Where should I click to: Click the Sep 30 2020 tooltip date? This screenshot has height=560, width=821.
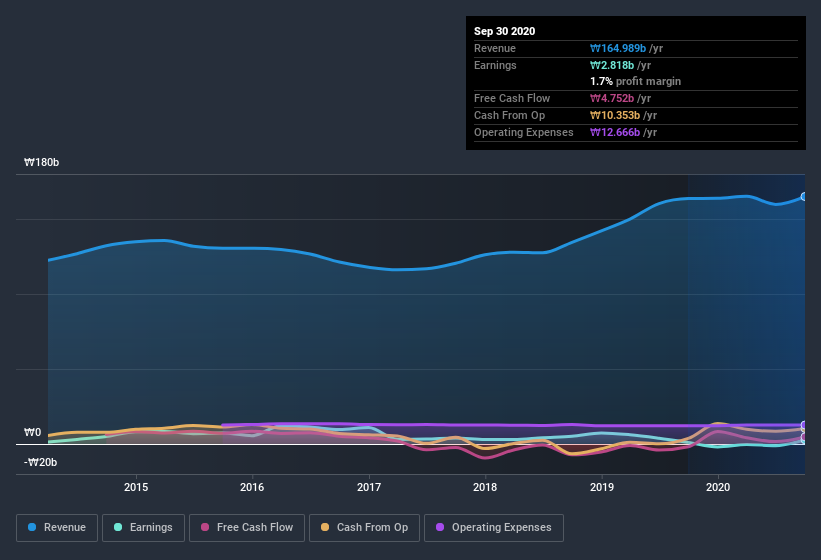click(505, 31)
